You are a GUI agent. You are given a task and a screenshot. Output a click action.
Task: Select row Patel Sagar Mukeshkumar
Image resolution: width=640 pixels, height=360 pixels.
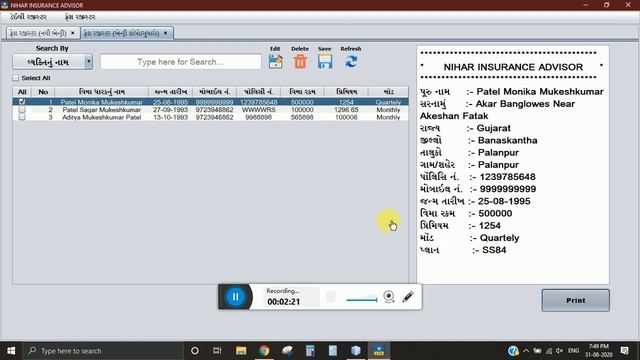click(x=211, y=110)
